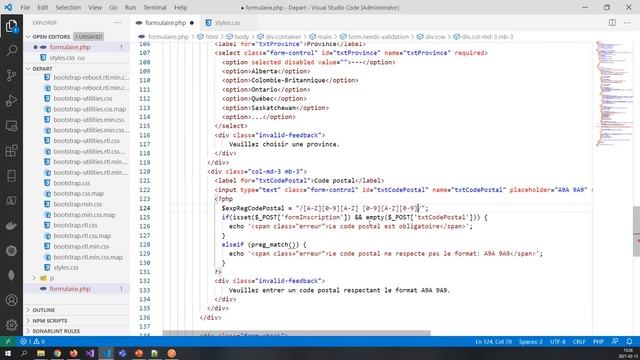Select the formulaire.php editor tab

(165, 23)
